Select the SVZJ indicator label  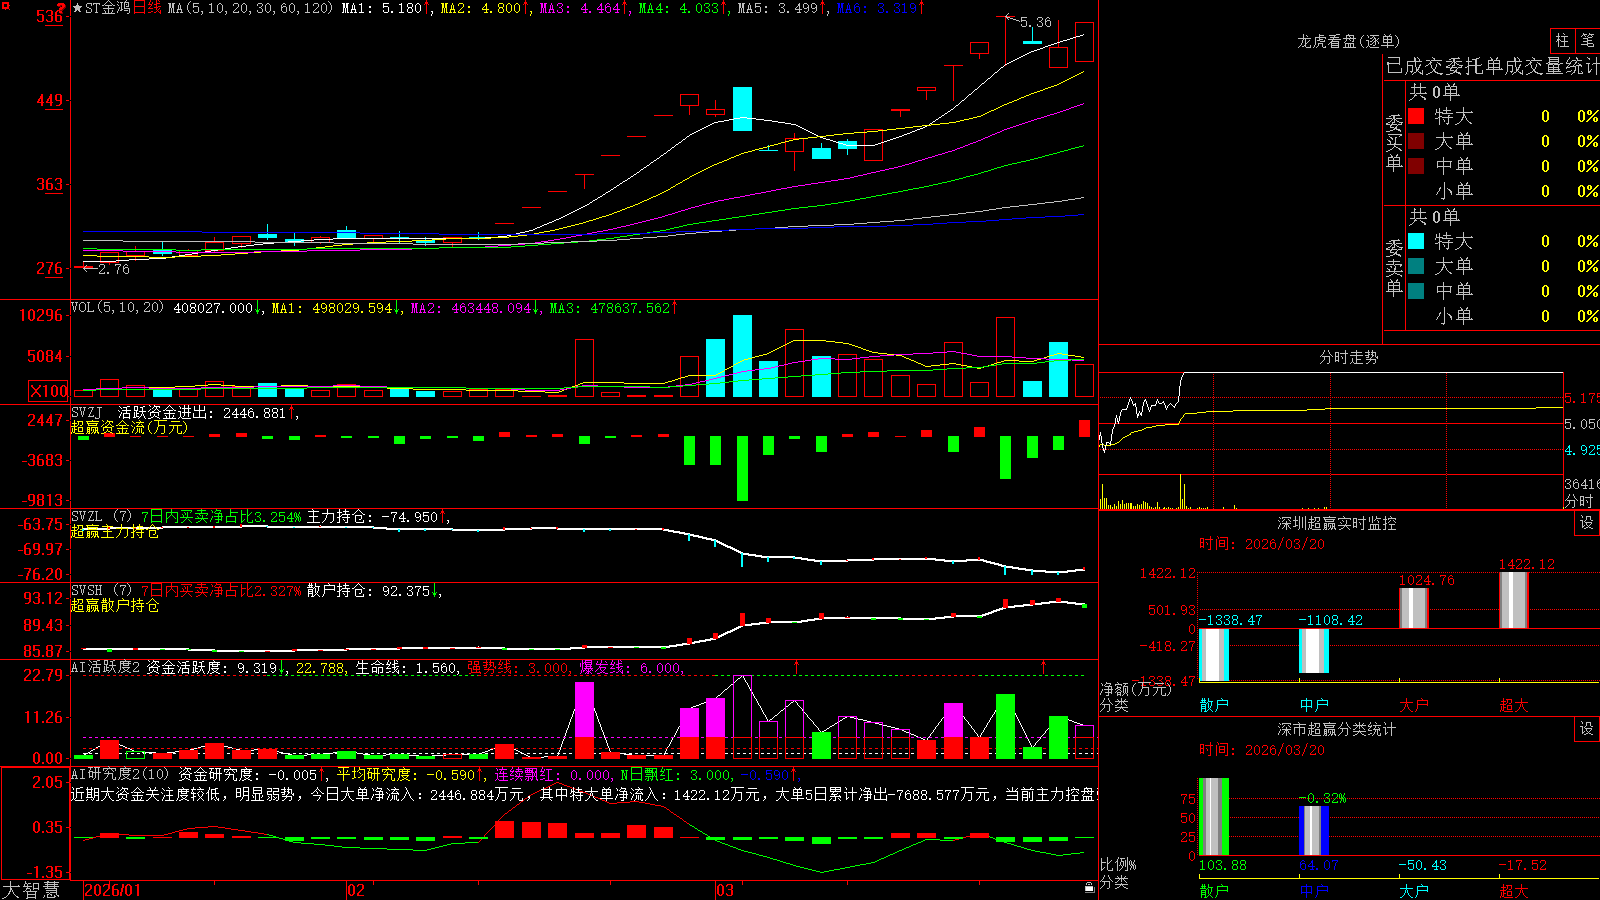[87, 412]
